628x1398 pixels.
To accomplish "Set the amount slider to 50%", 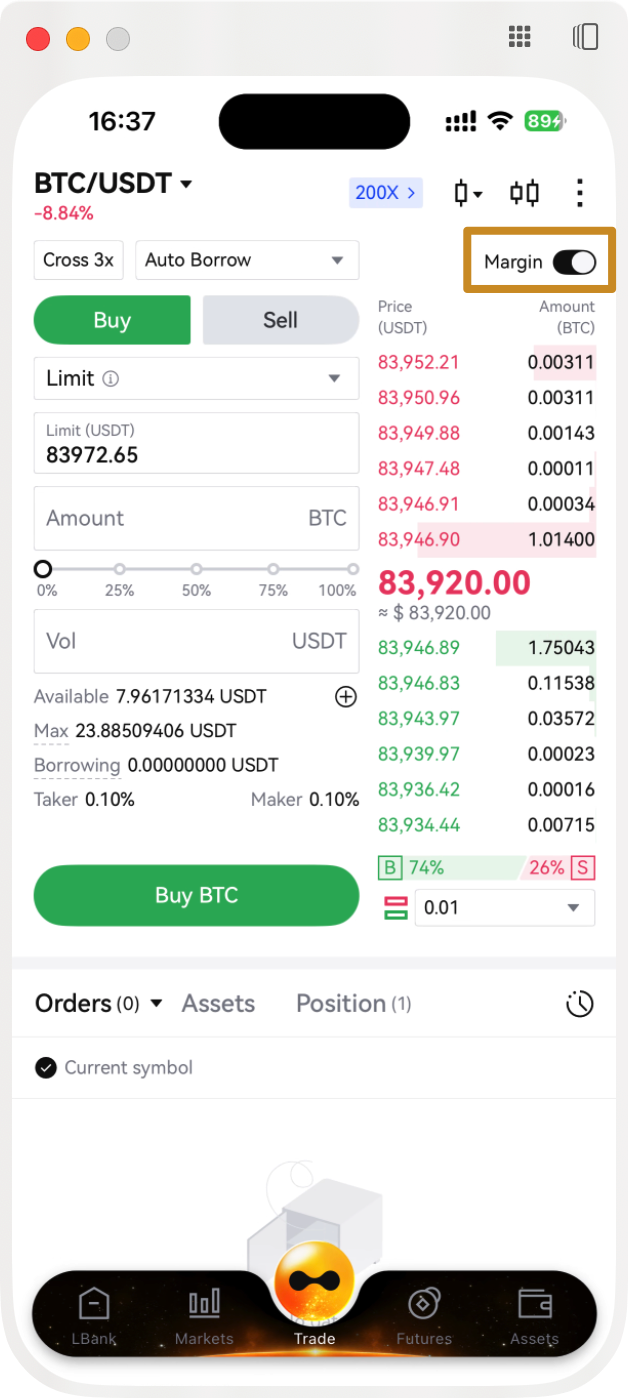I will [196, 569].
